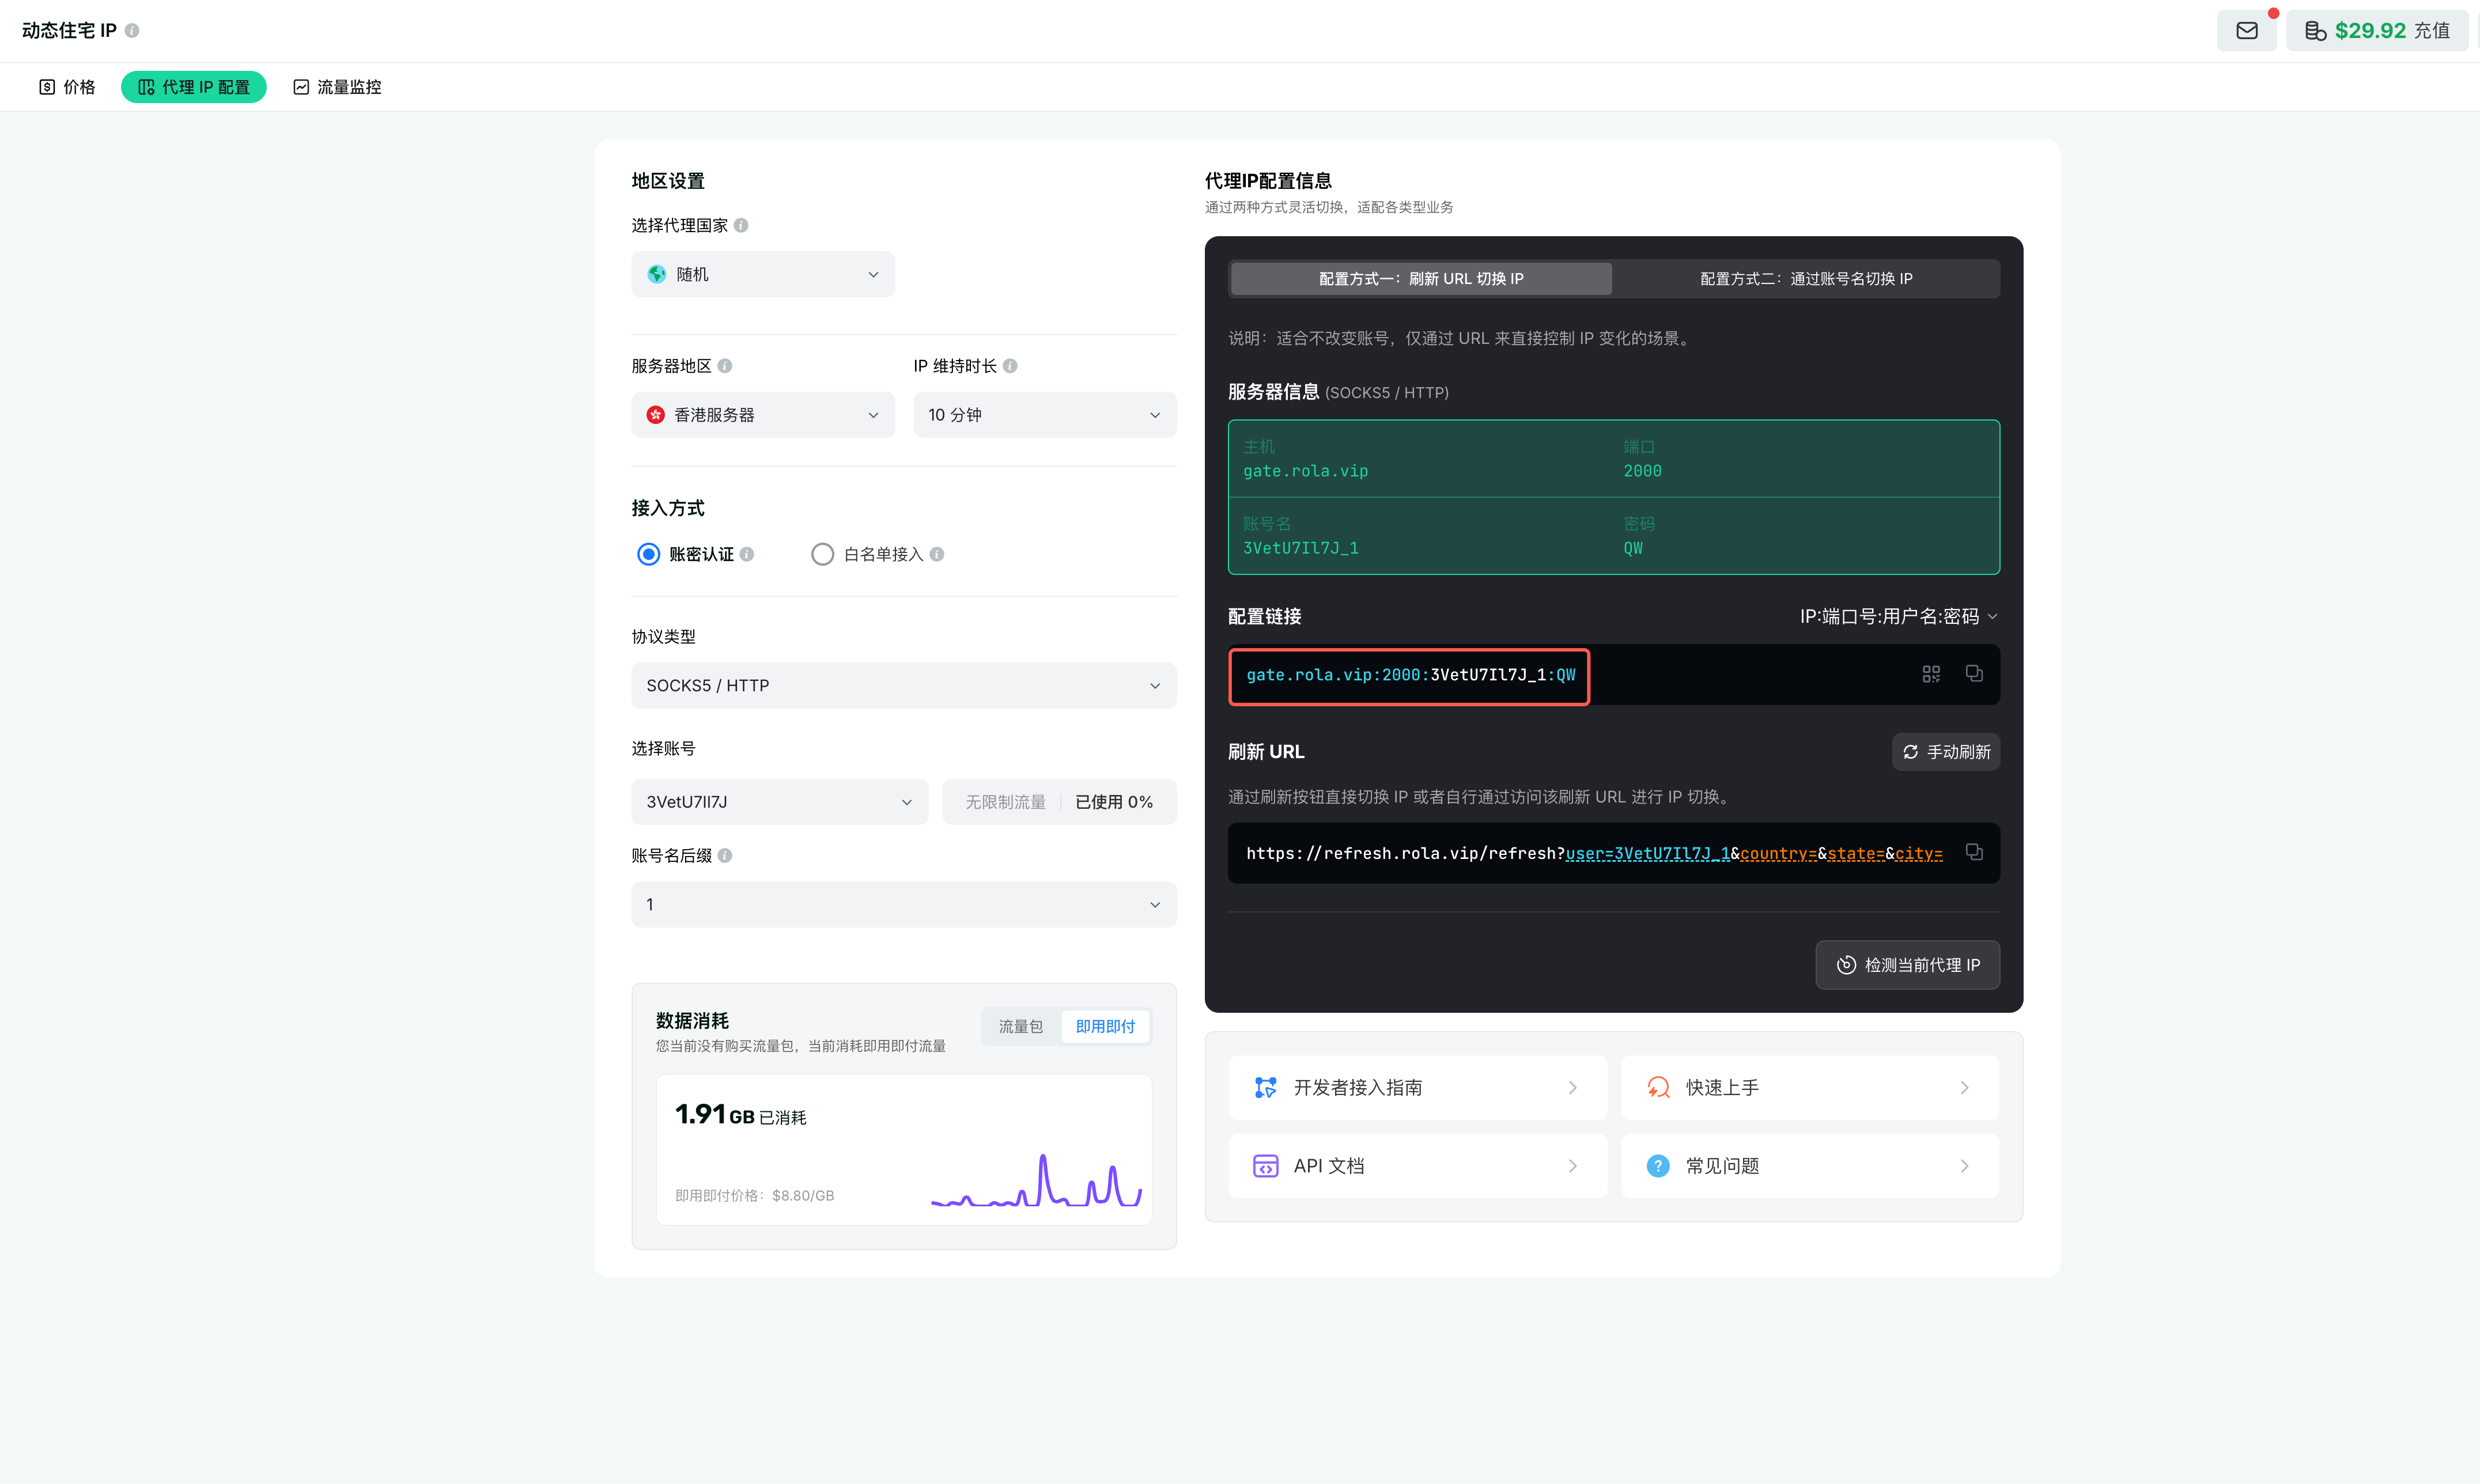Image resolution: width=2480 pixels, height=1484 pixels.
Task: Click the 手动刷新 button
Action: click(x=1946, y=752)
